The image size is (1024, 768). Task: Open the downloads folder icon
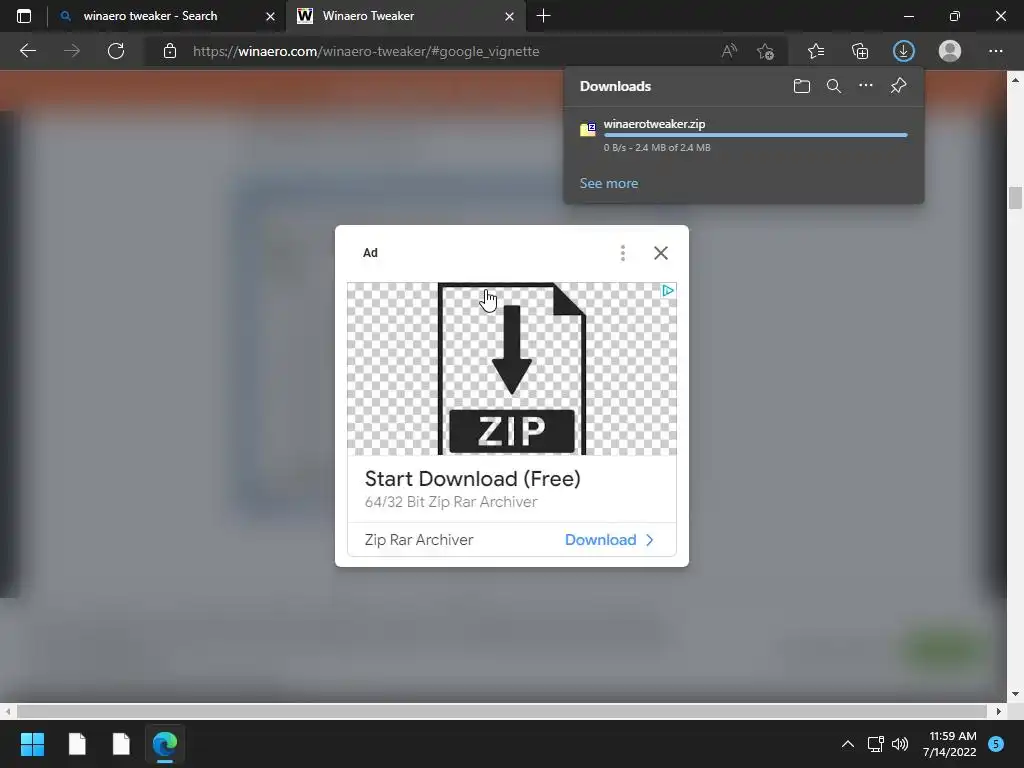tap(802, 86)
